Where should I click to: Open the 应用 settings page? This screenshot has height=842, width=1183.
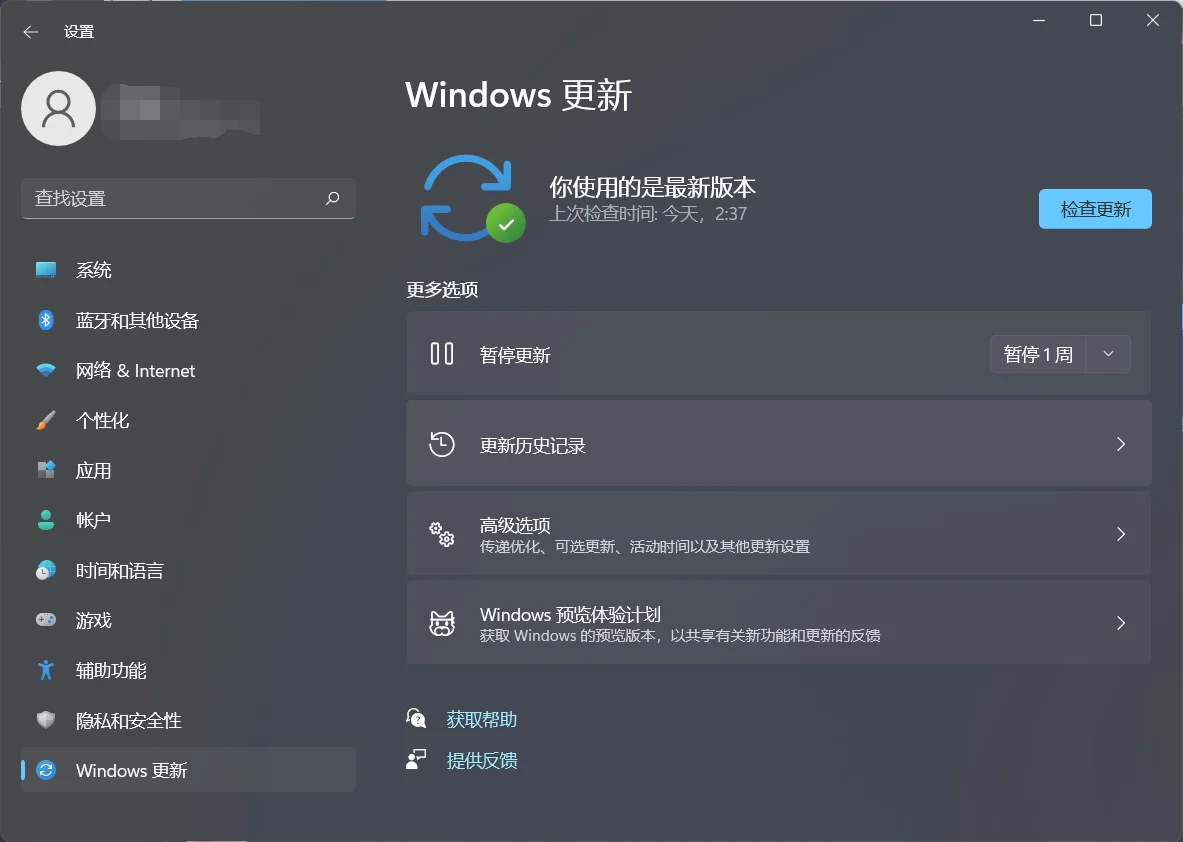coord(188,470)
